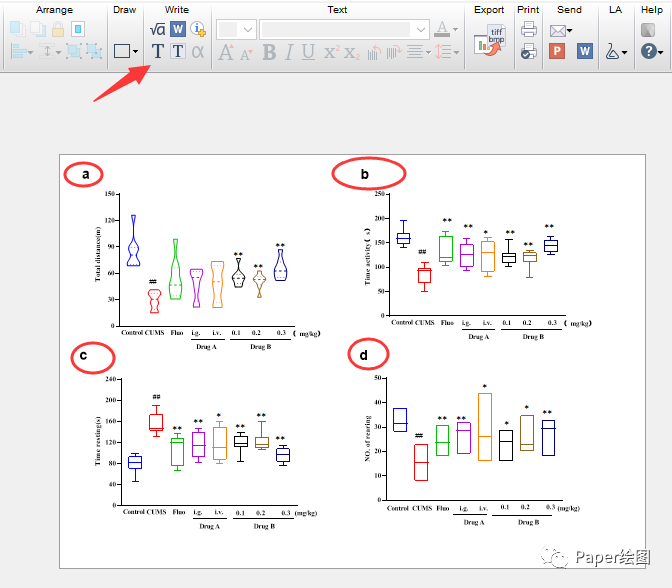This screenshot has height=588, width=672.
Task: Click the Export group label
Action: pos(489,10)
